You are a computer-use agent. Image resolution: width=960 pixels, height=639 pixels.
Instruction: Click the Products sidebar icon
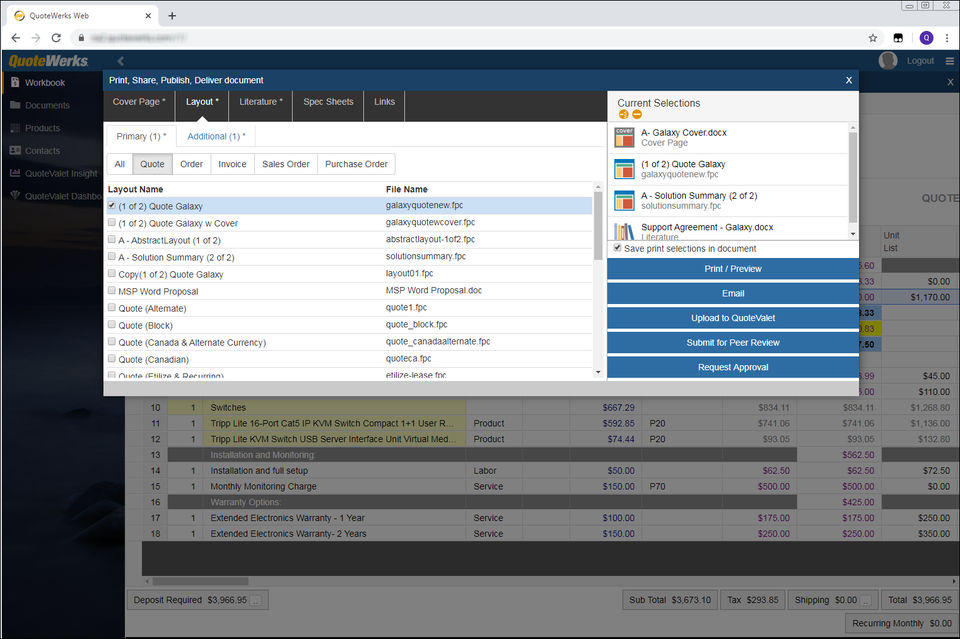[15, 128]
